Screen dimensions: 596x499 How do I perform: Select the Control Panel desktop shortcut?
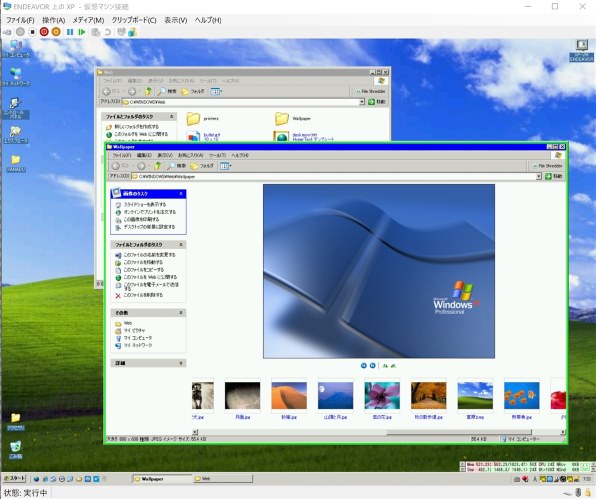[x=16, y=108]
